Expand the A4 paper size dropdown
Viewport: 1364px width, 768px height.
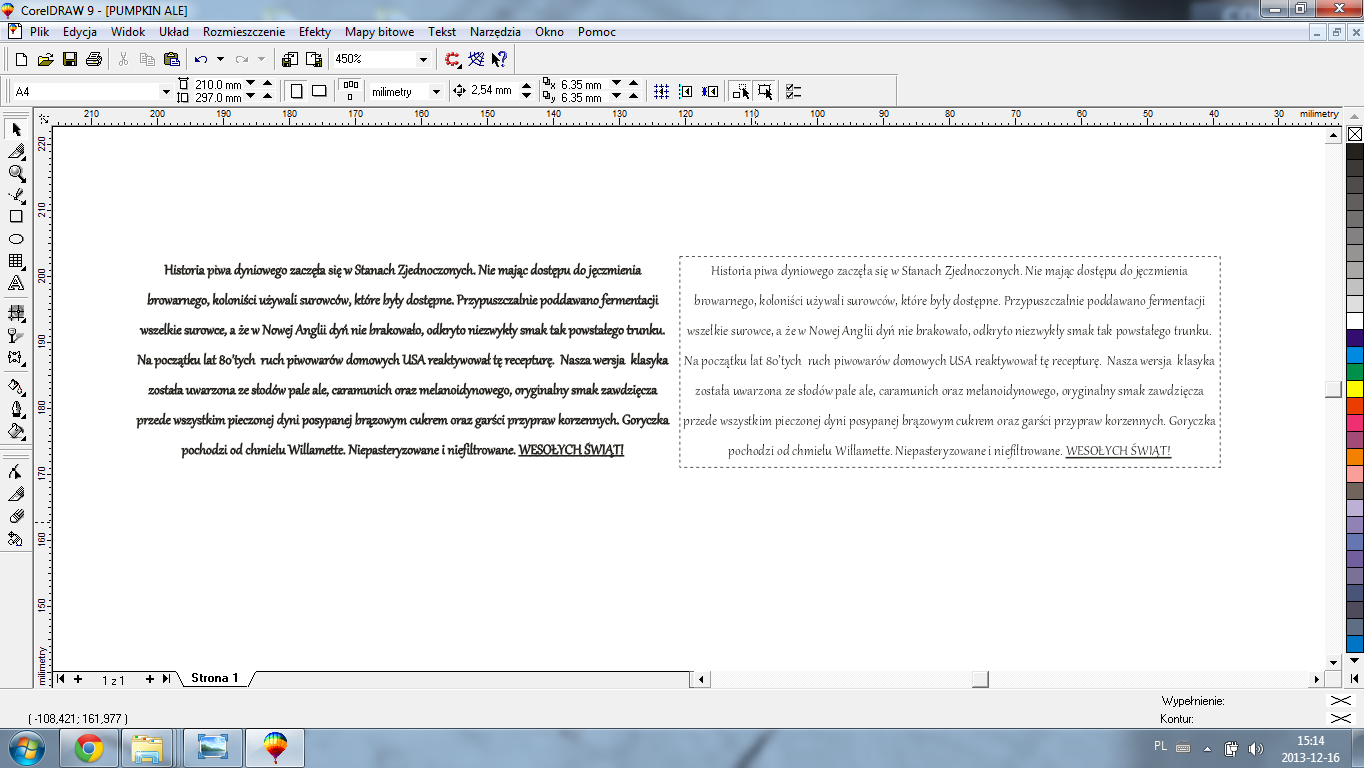point(166,91)
